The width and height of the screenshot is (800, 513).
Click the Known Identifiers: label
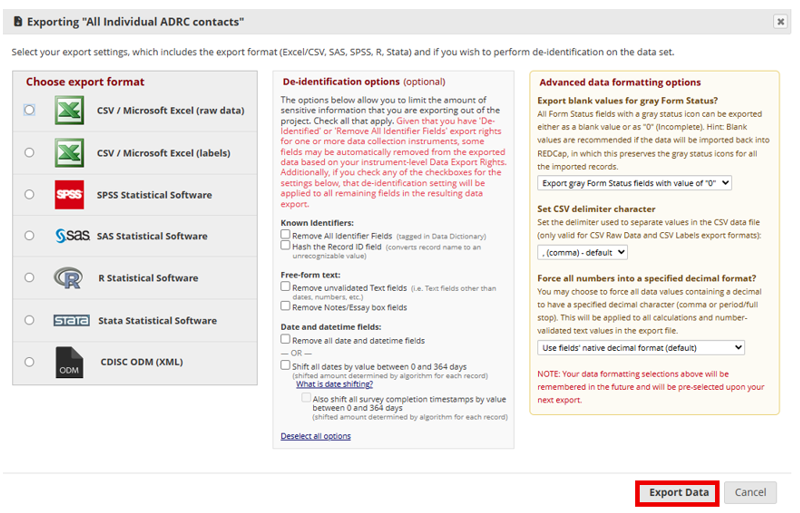click(317, 223)
